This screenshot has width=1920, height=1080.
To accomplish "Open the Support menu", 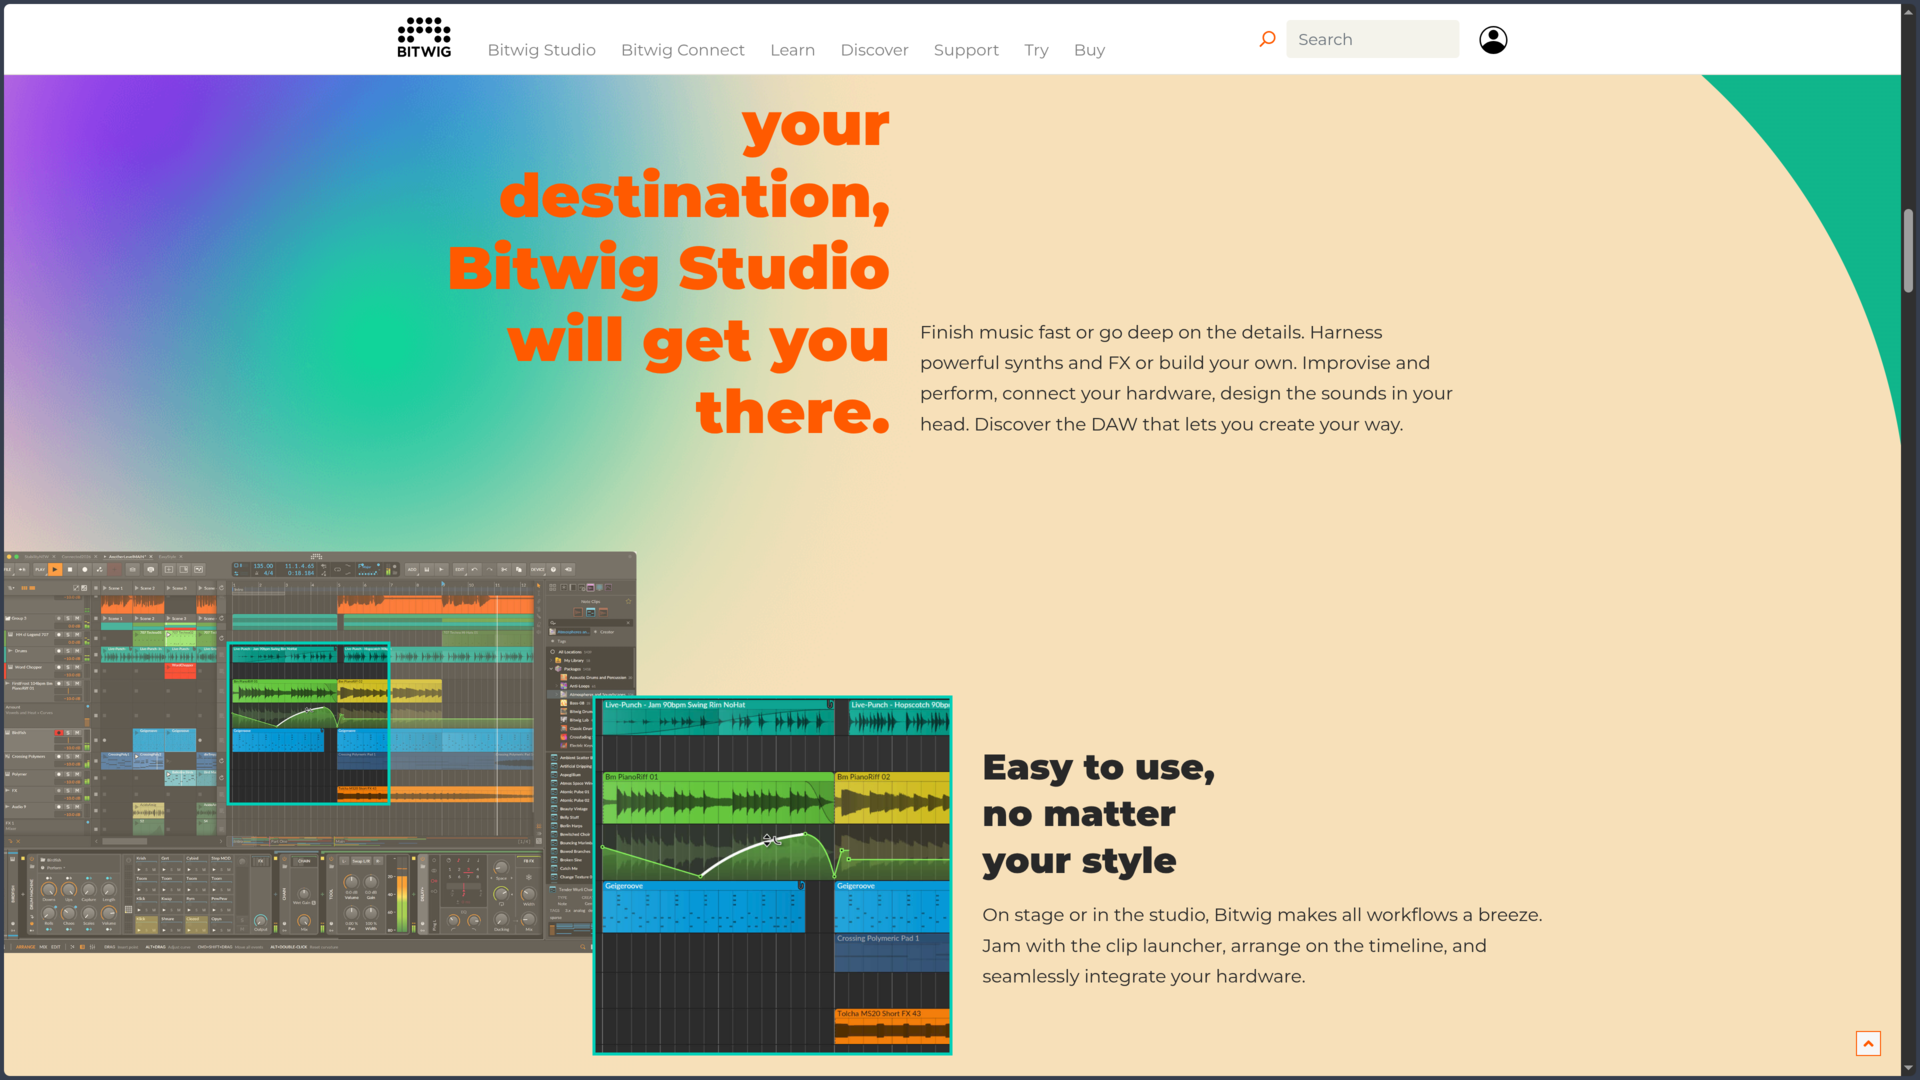I will 966,50.
